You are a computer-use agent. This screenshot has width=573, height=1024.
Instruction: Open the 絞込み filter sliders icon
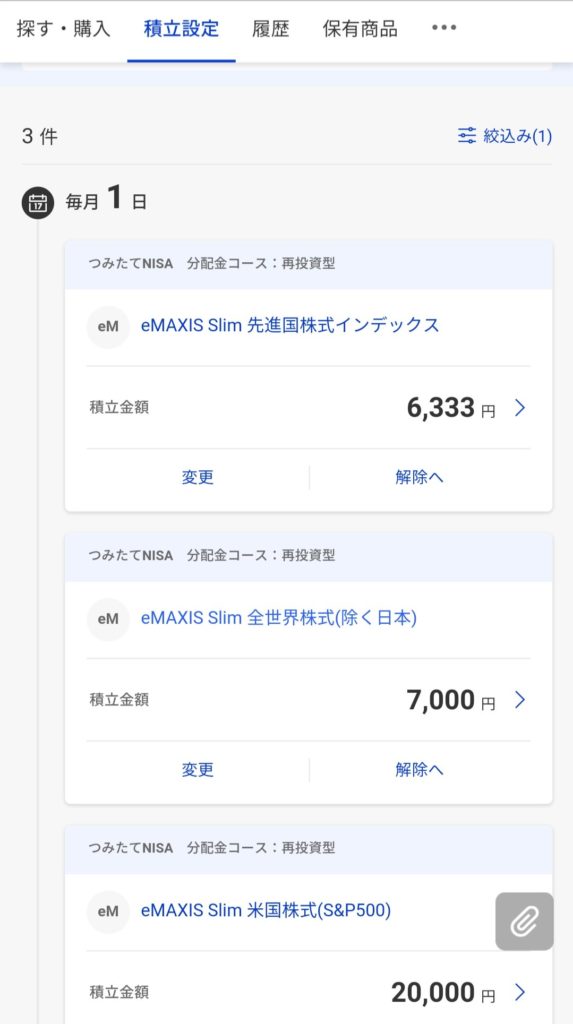coord(467,136)
